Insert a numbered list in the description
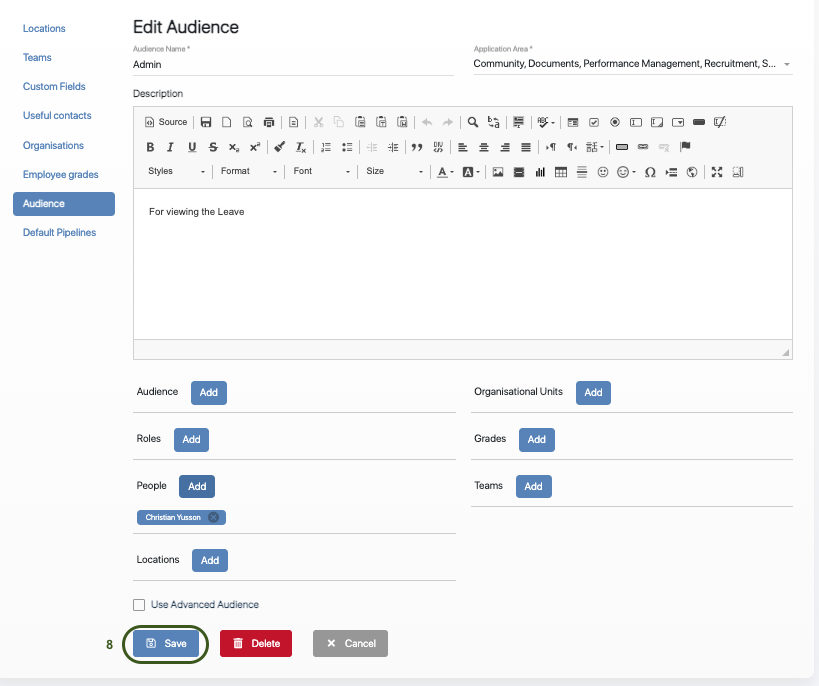 (x=326, y=147)
